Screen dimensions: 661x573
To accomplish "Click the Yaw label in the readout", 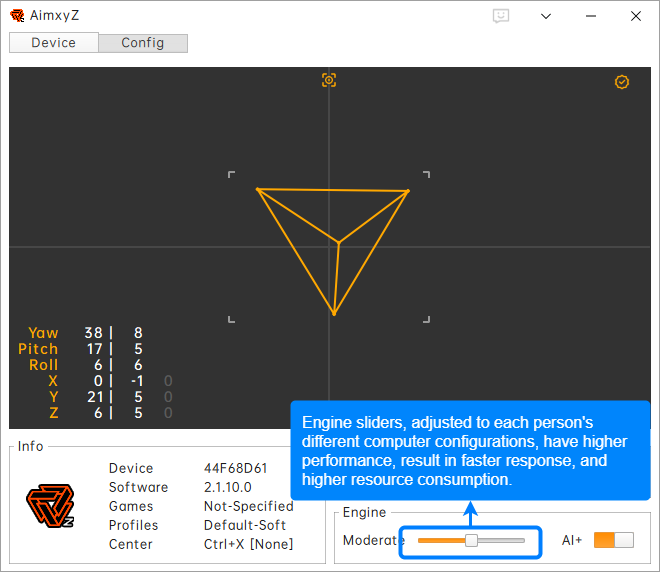I will [x=43, y=333].
